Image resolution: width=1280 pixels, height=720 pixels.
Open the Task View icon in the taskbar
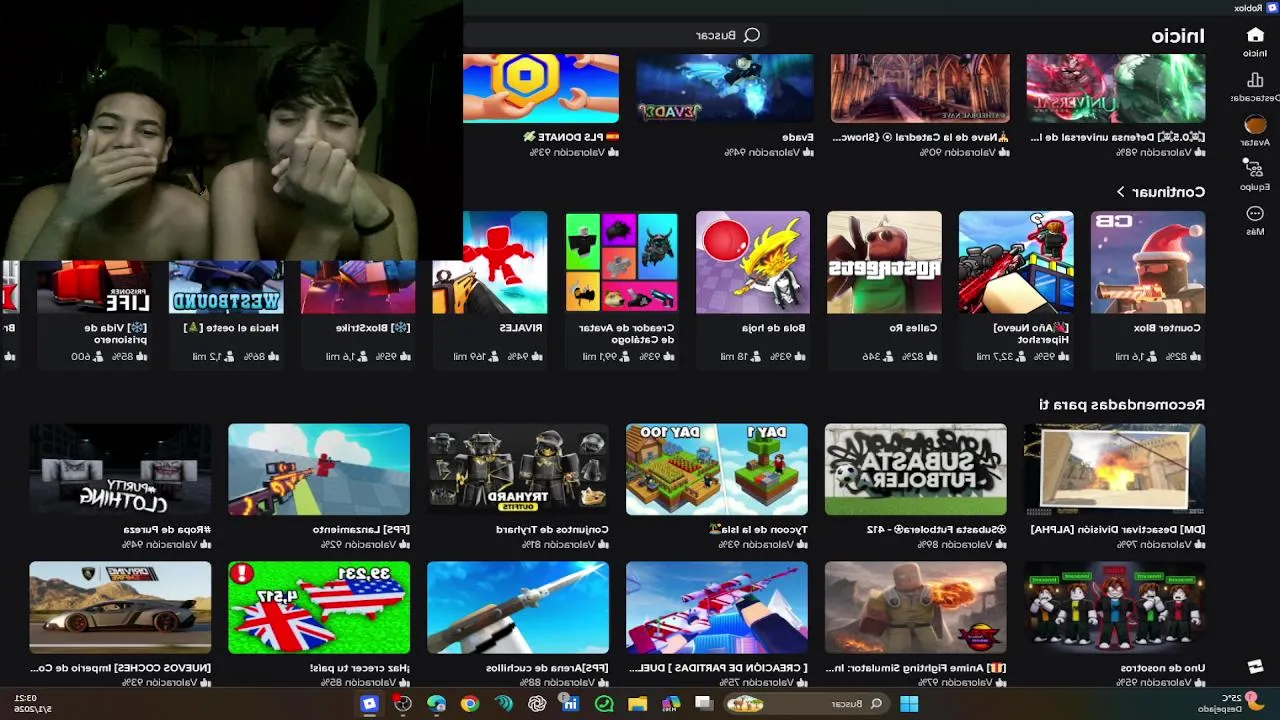704,704
